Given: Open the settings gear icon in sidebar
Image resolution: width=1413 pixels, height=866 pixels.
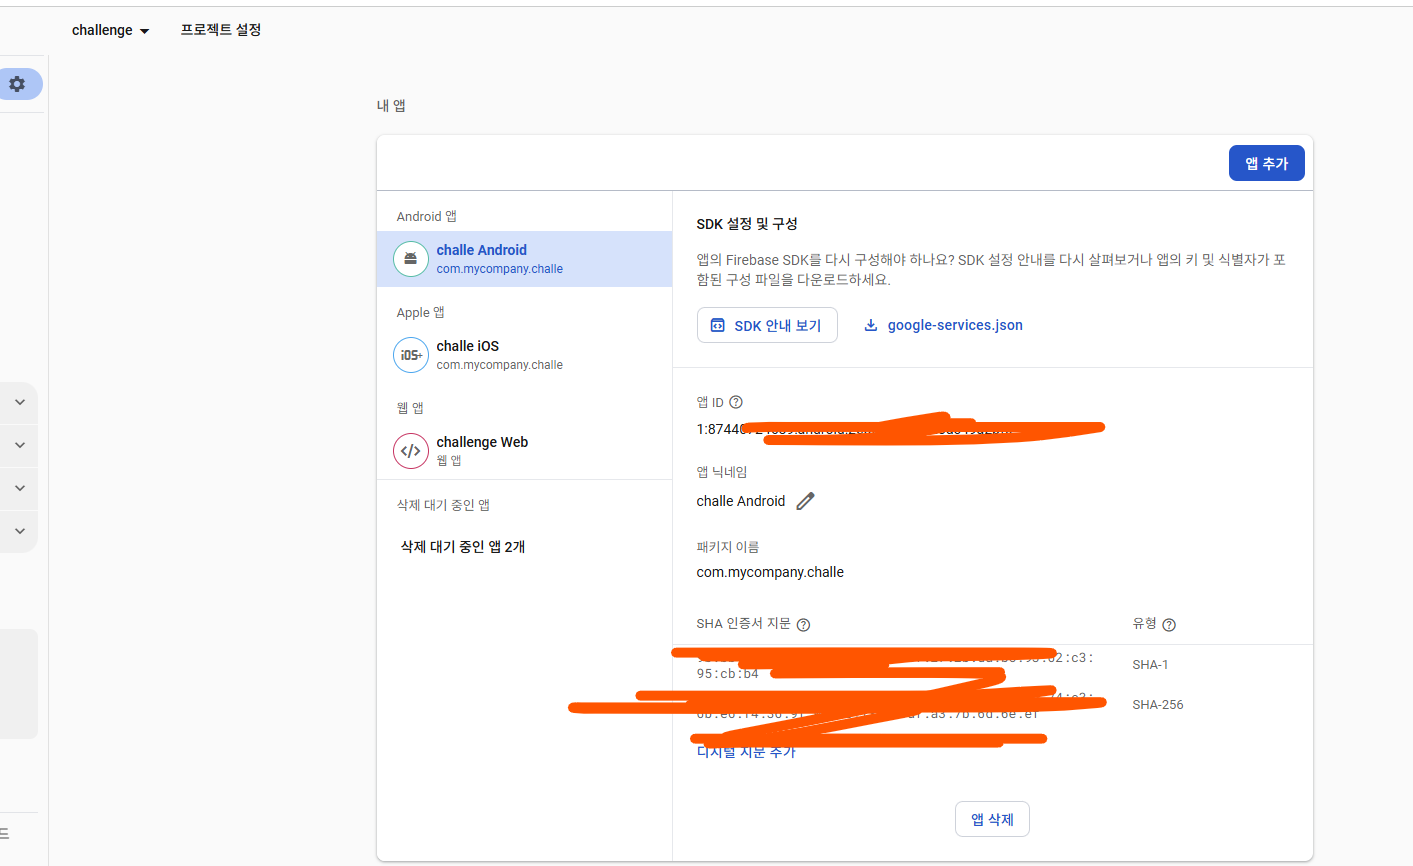Looking at the screenshot, I should [17, 84].
